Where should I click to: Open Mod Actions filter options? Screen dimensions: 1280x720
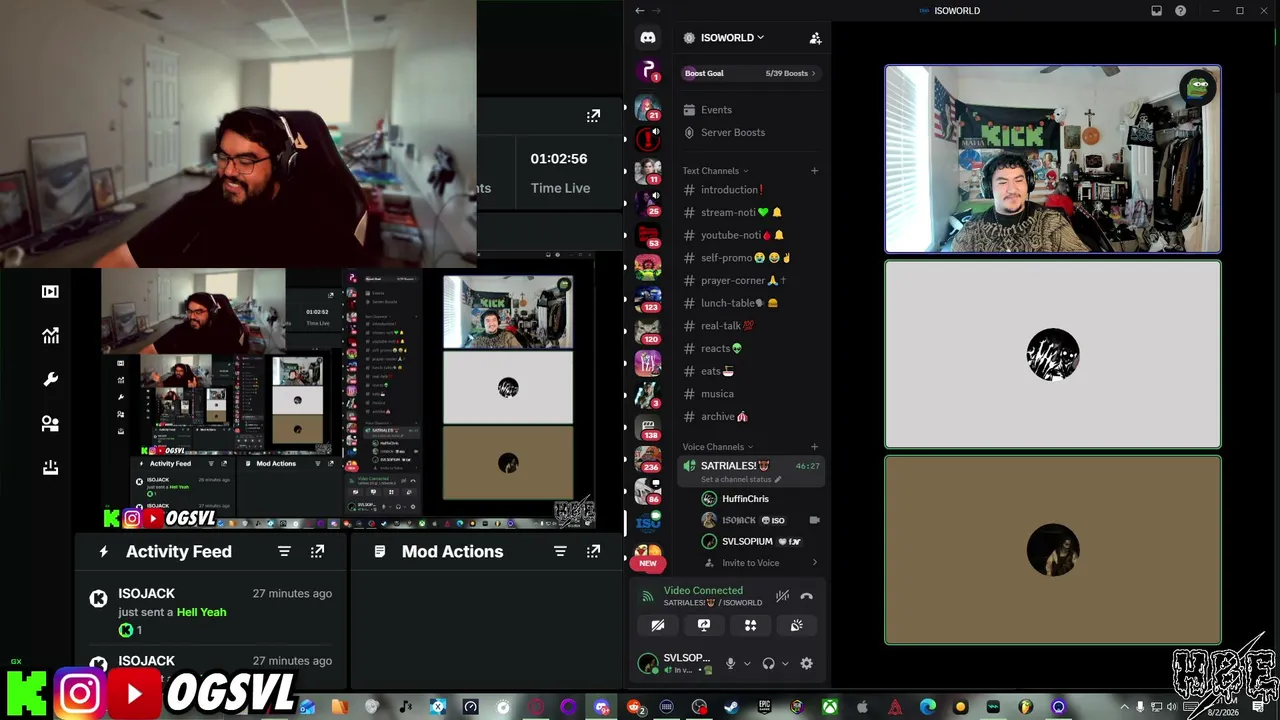click(x=560, y=551)
